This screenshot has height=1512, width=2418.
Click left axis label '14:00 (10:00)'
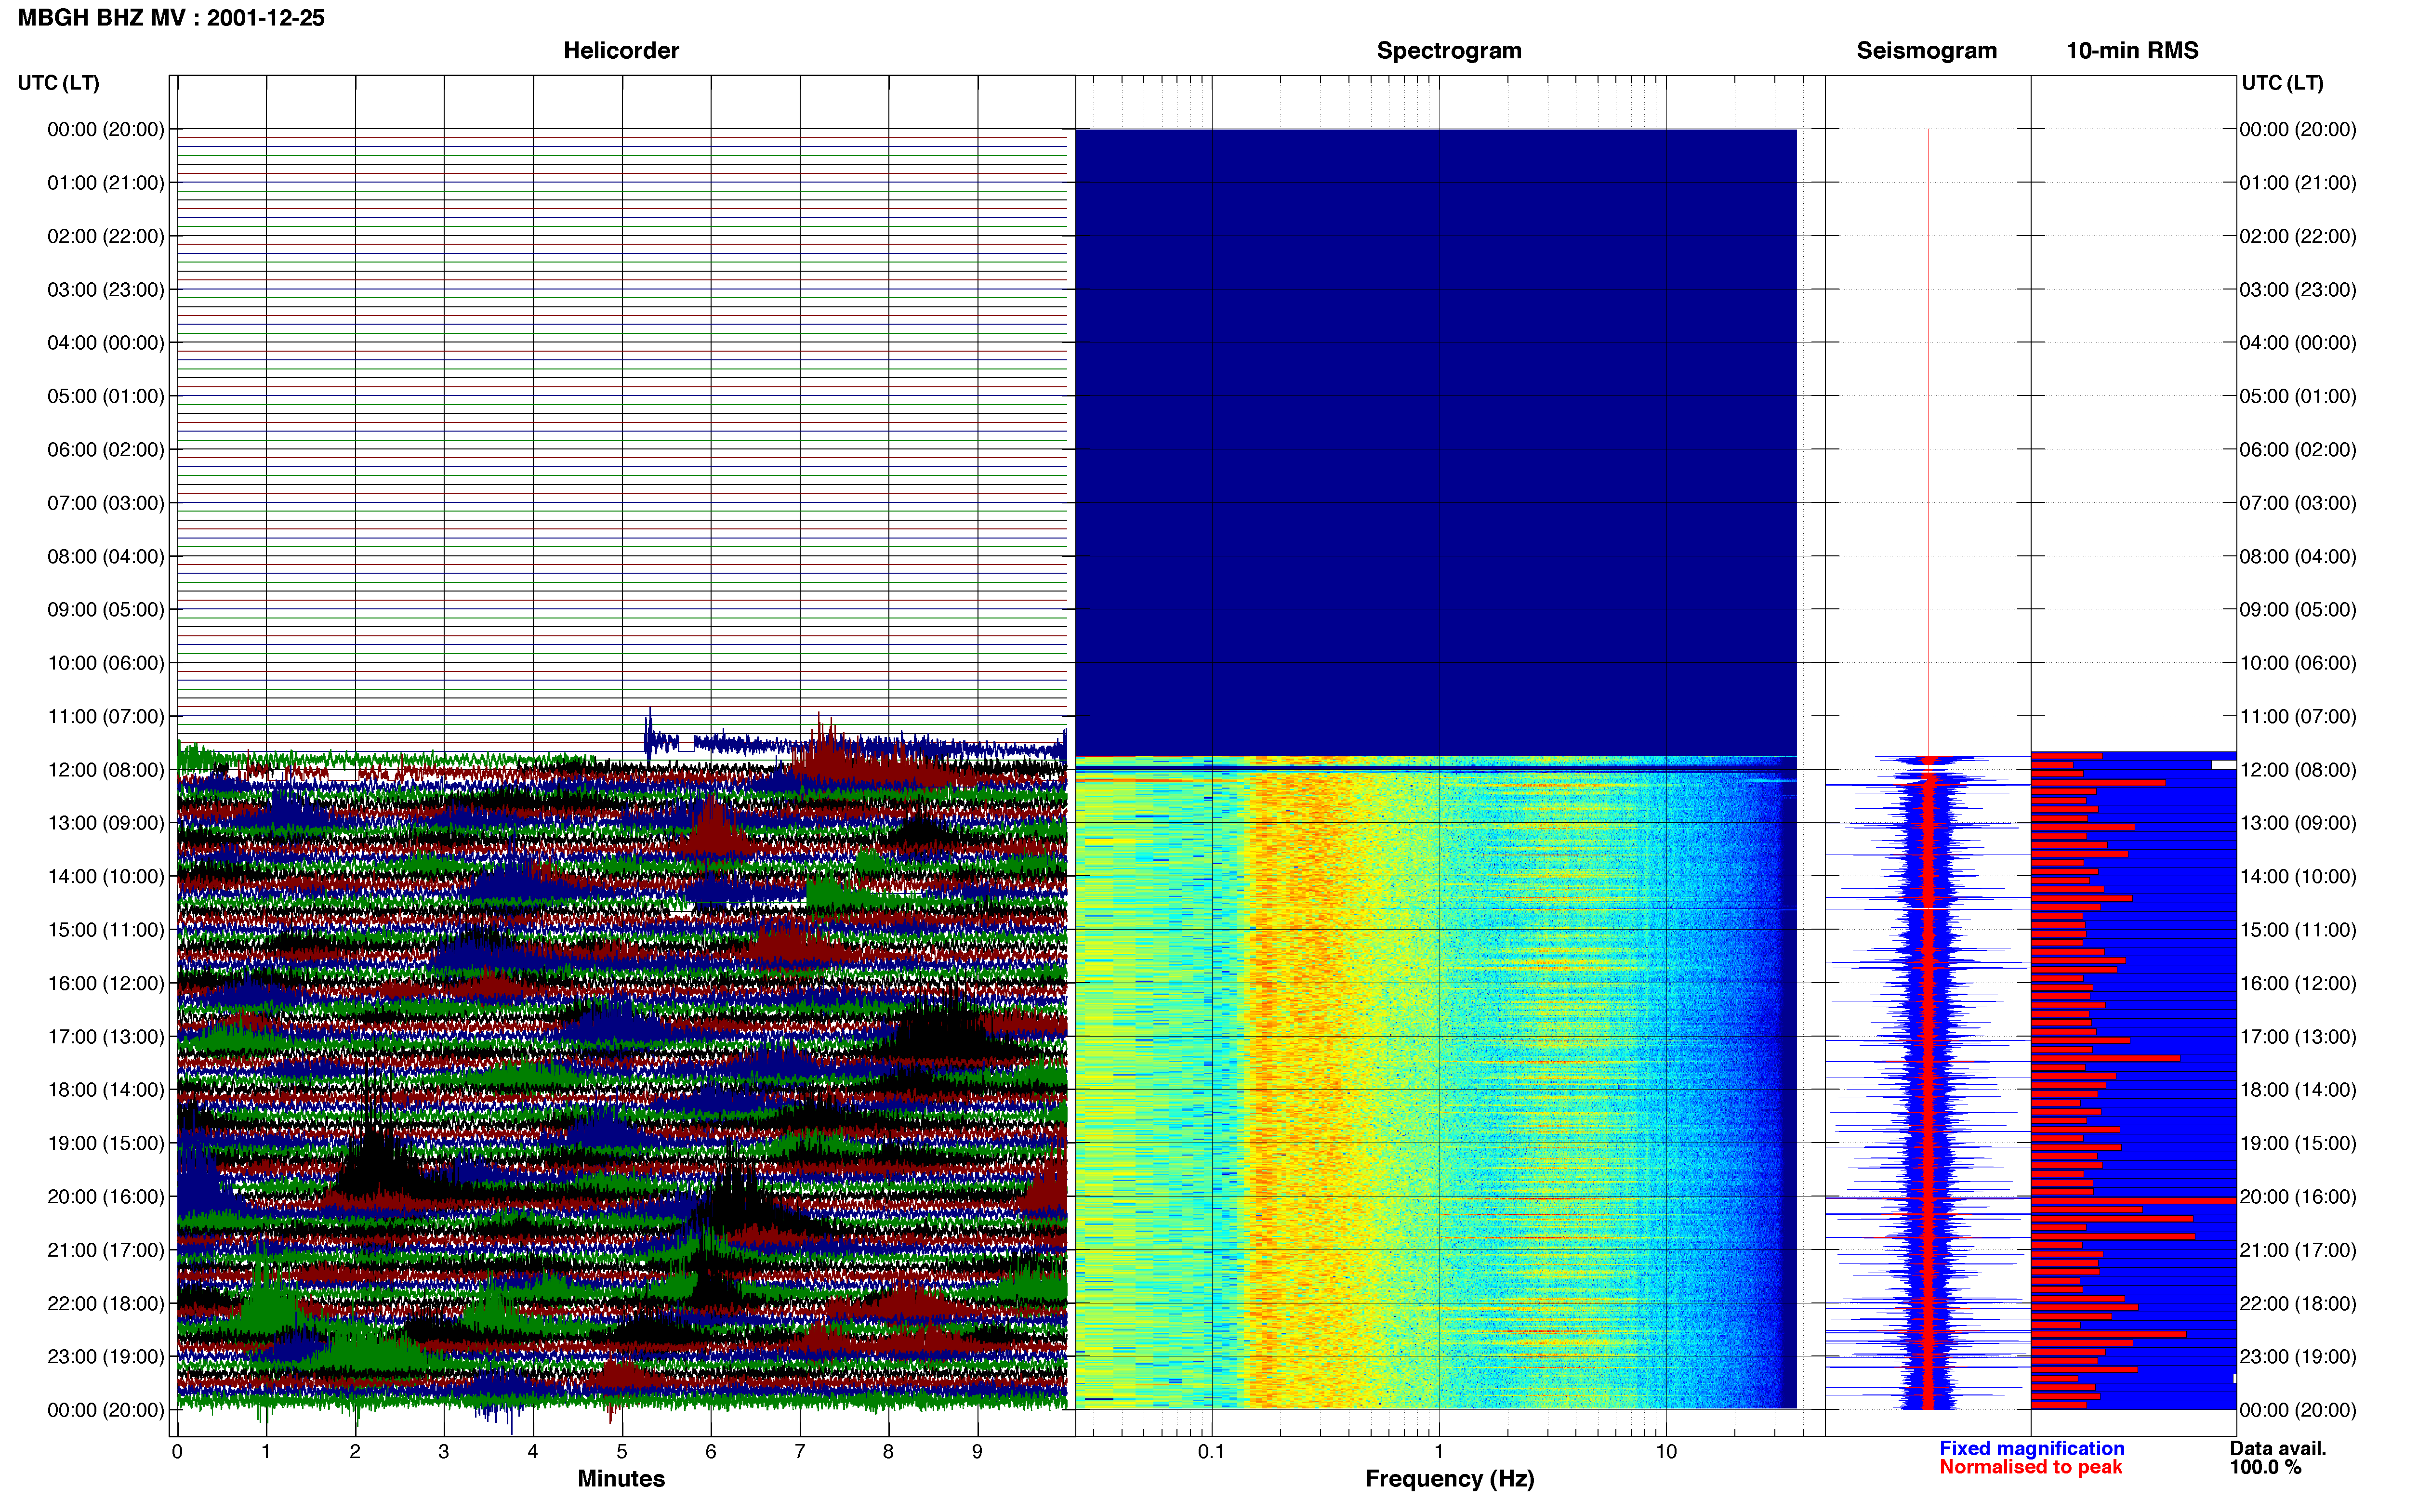pyautogui.click(x=106, y=876)
